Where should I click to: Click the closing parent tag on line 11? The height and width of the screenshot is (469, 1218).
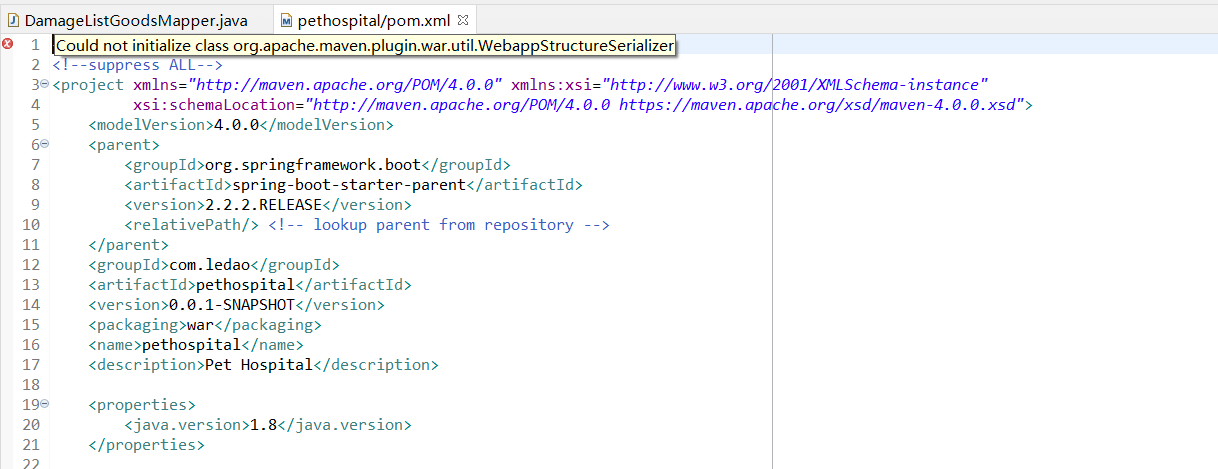coord(129,245)
